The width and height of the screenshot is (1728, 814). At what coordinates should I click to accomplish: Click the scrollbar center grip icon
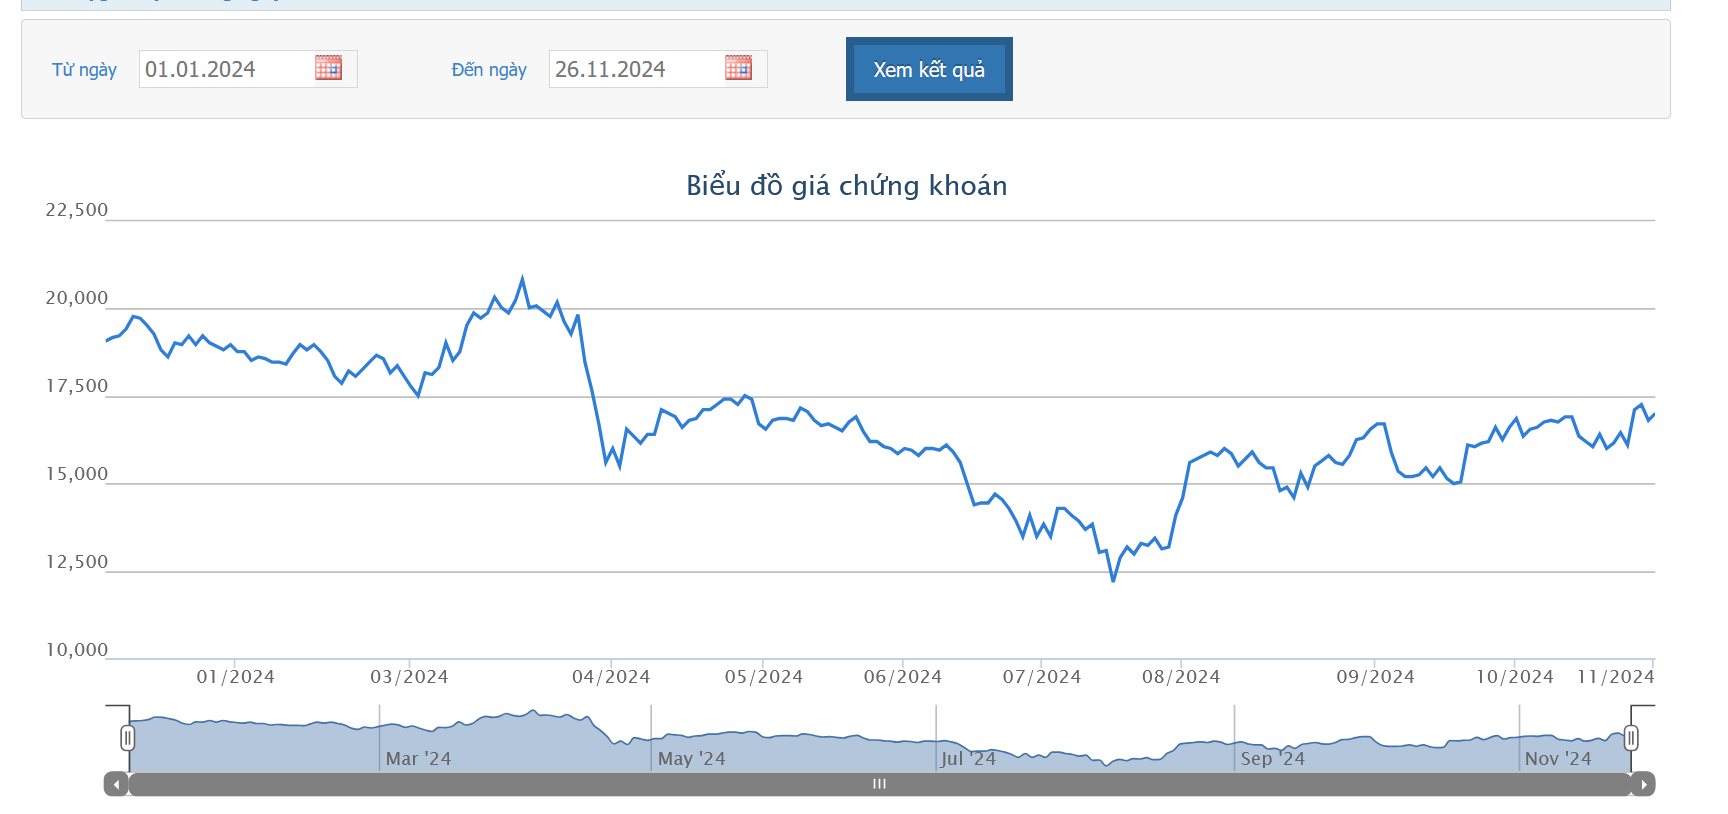879,785
